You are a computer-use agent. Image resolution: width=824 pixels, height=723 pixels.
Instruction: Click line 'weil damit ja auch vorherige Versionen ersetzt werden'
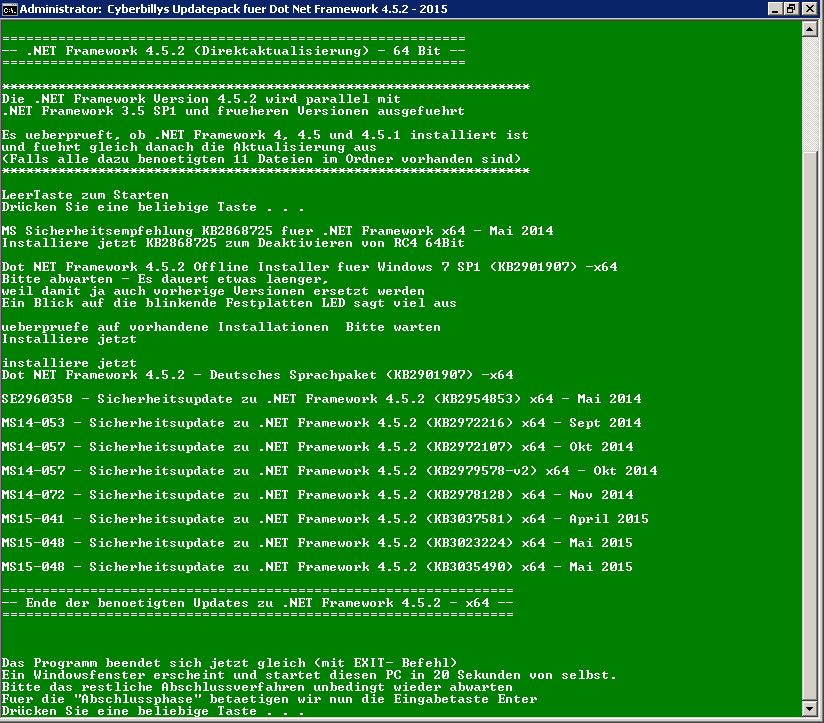click(x=213, y=291)
